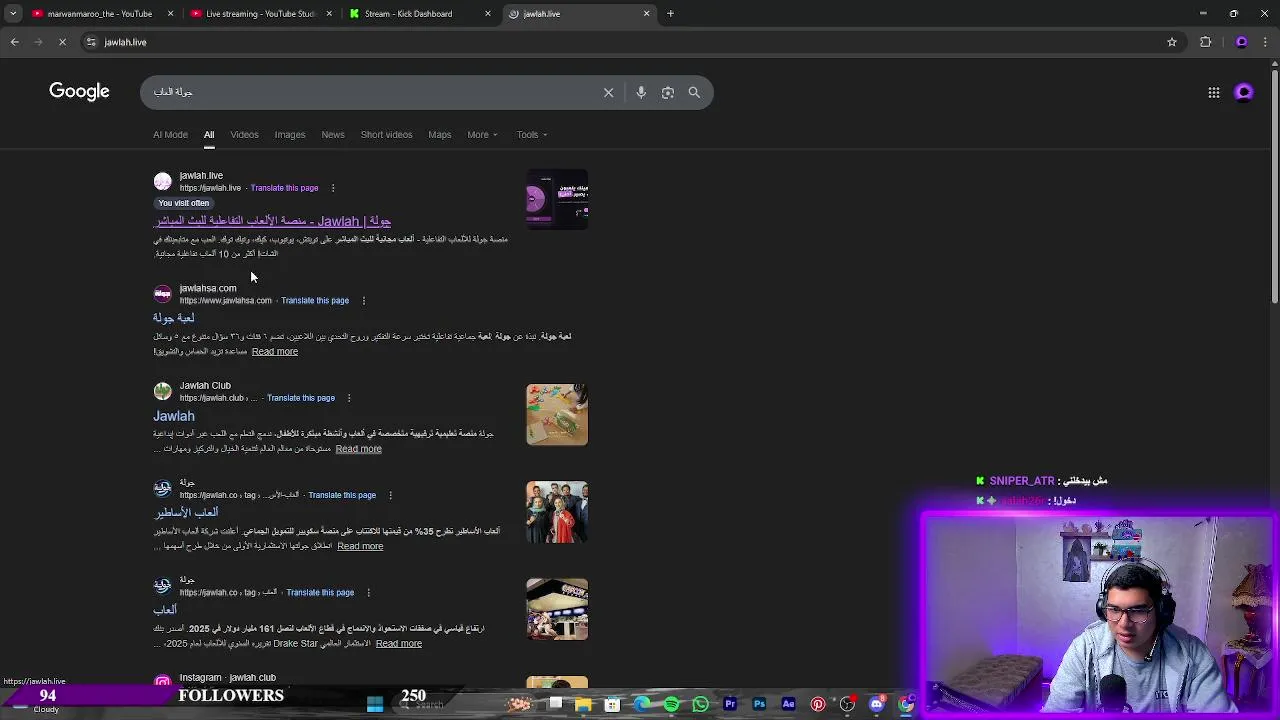Viewport: 1280px width, 720px height.
Task: Bookmark this page with star icon
Action: 1172,42
